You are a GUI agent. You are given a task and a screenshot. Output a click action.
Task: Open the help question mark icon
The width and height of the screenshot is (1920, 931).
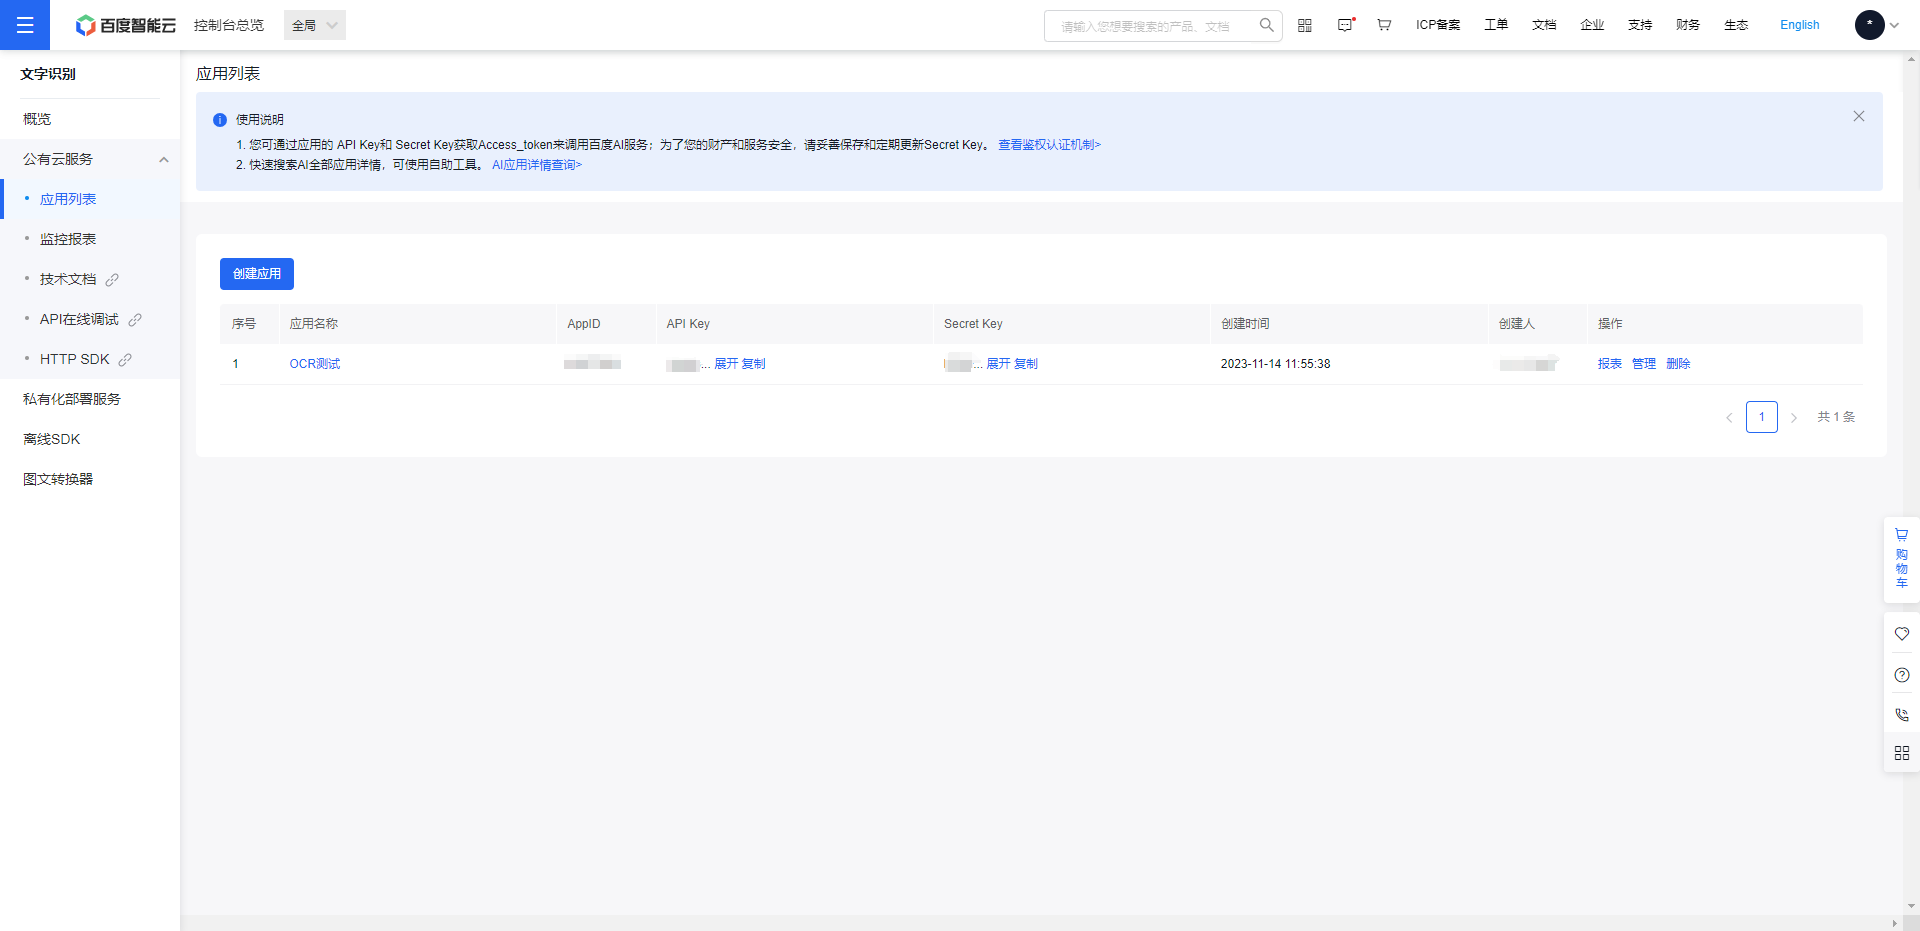point(1902,675)
